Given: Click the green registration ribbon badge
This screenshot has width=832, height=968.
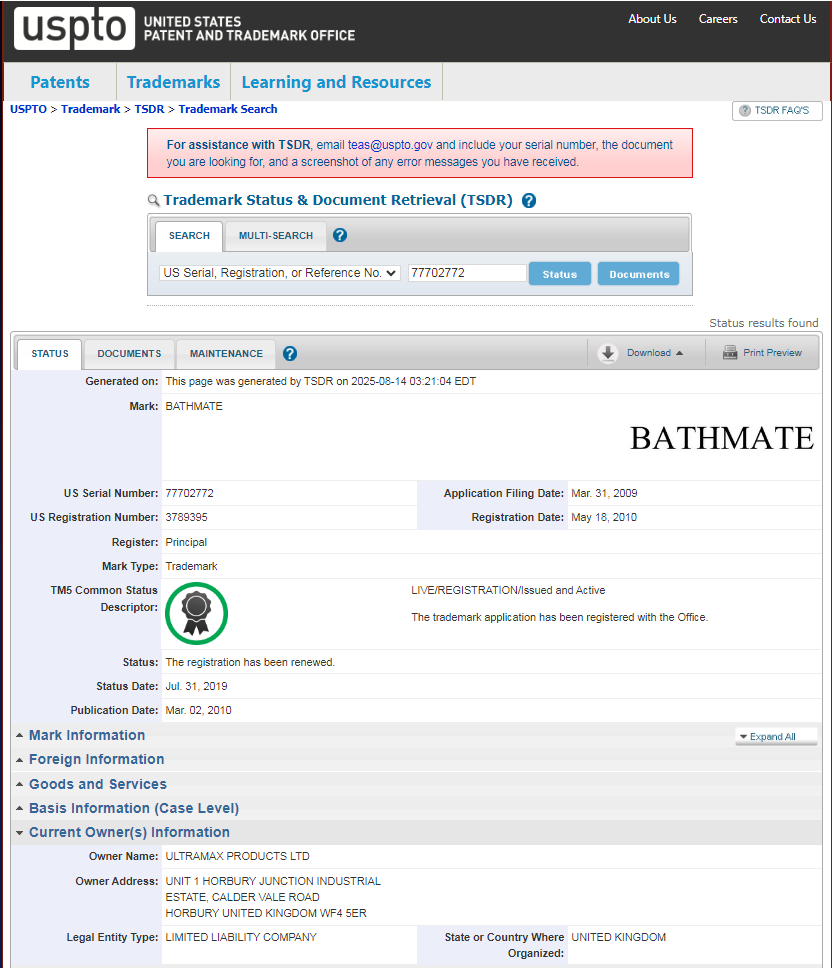Looking at the screenshot, I should 196,612.
